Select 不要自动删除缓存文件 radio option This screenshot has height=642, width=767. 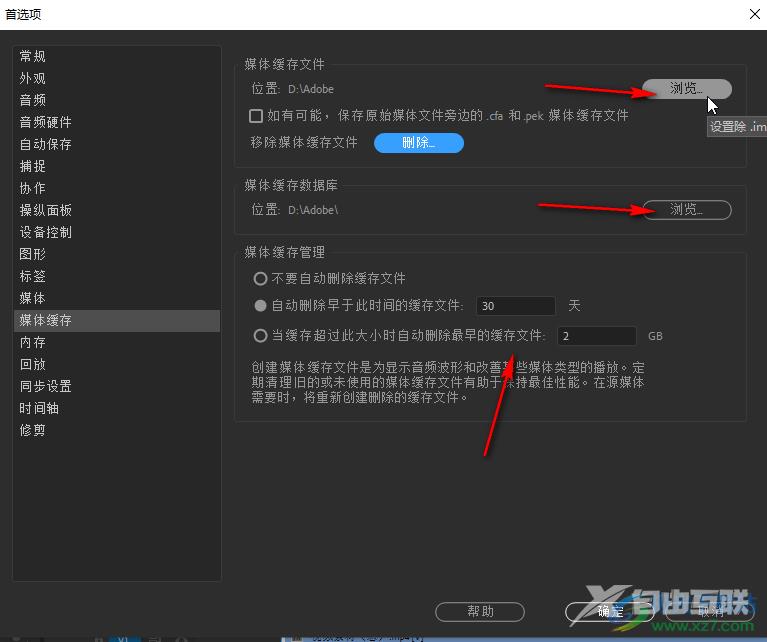pyautogui.click(x=260, y=278)
